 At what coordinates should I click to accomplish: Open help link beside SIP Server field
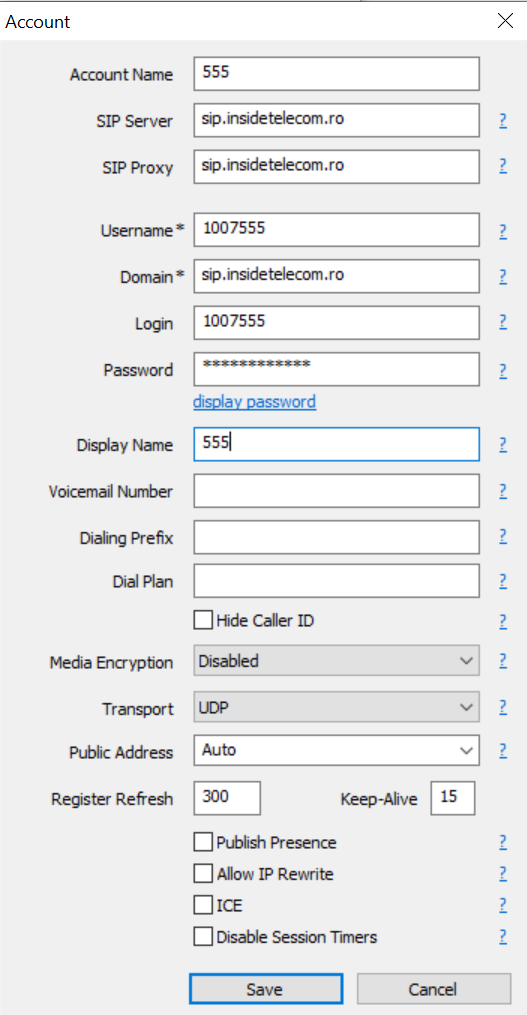(502, 120)
